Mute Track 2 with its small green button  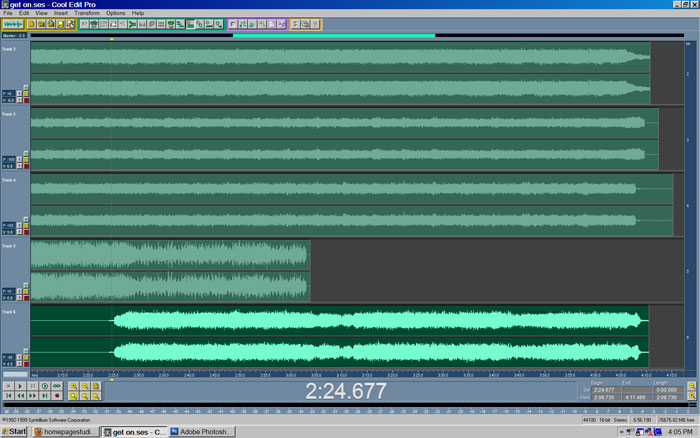[x=26, y=87]
